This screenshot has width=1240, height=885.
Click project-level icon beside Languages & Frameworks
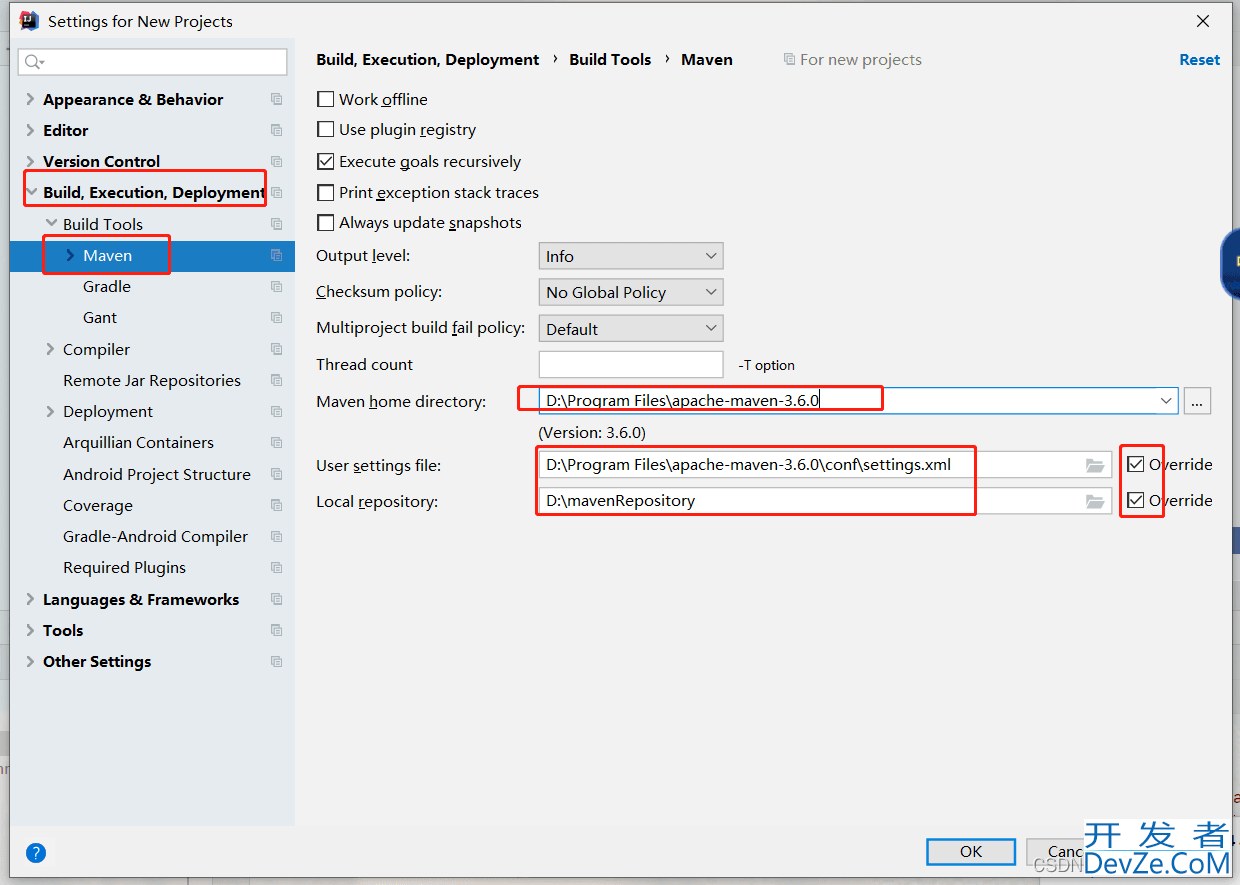point(277,600)
